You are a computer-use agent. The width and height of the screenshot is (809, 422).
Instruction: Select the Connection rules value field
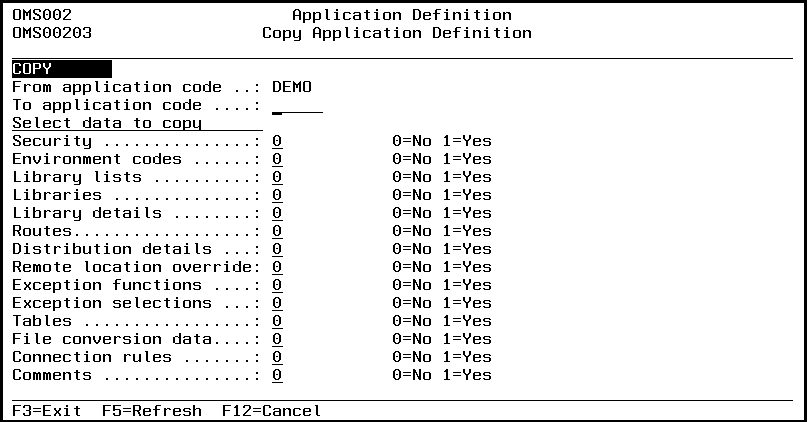click(277, 357)
